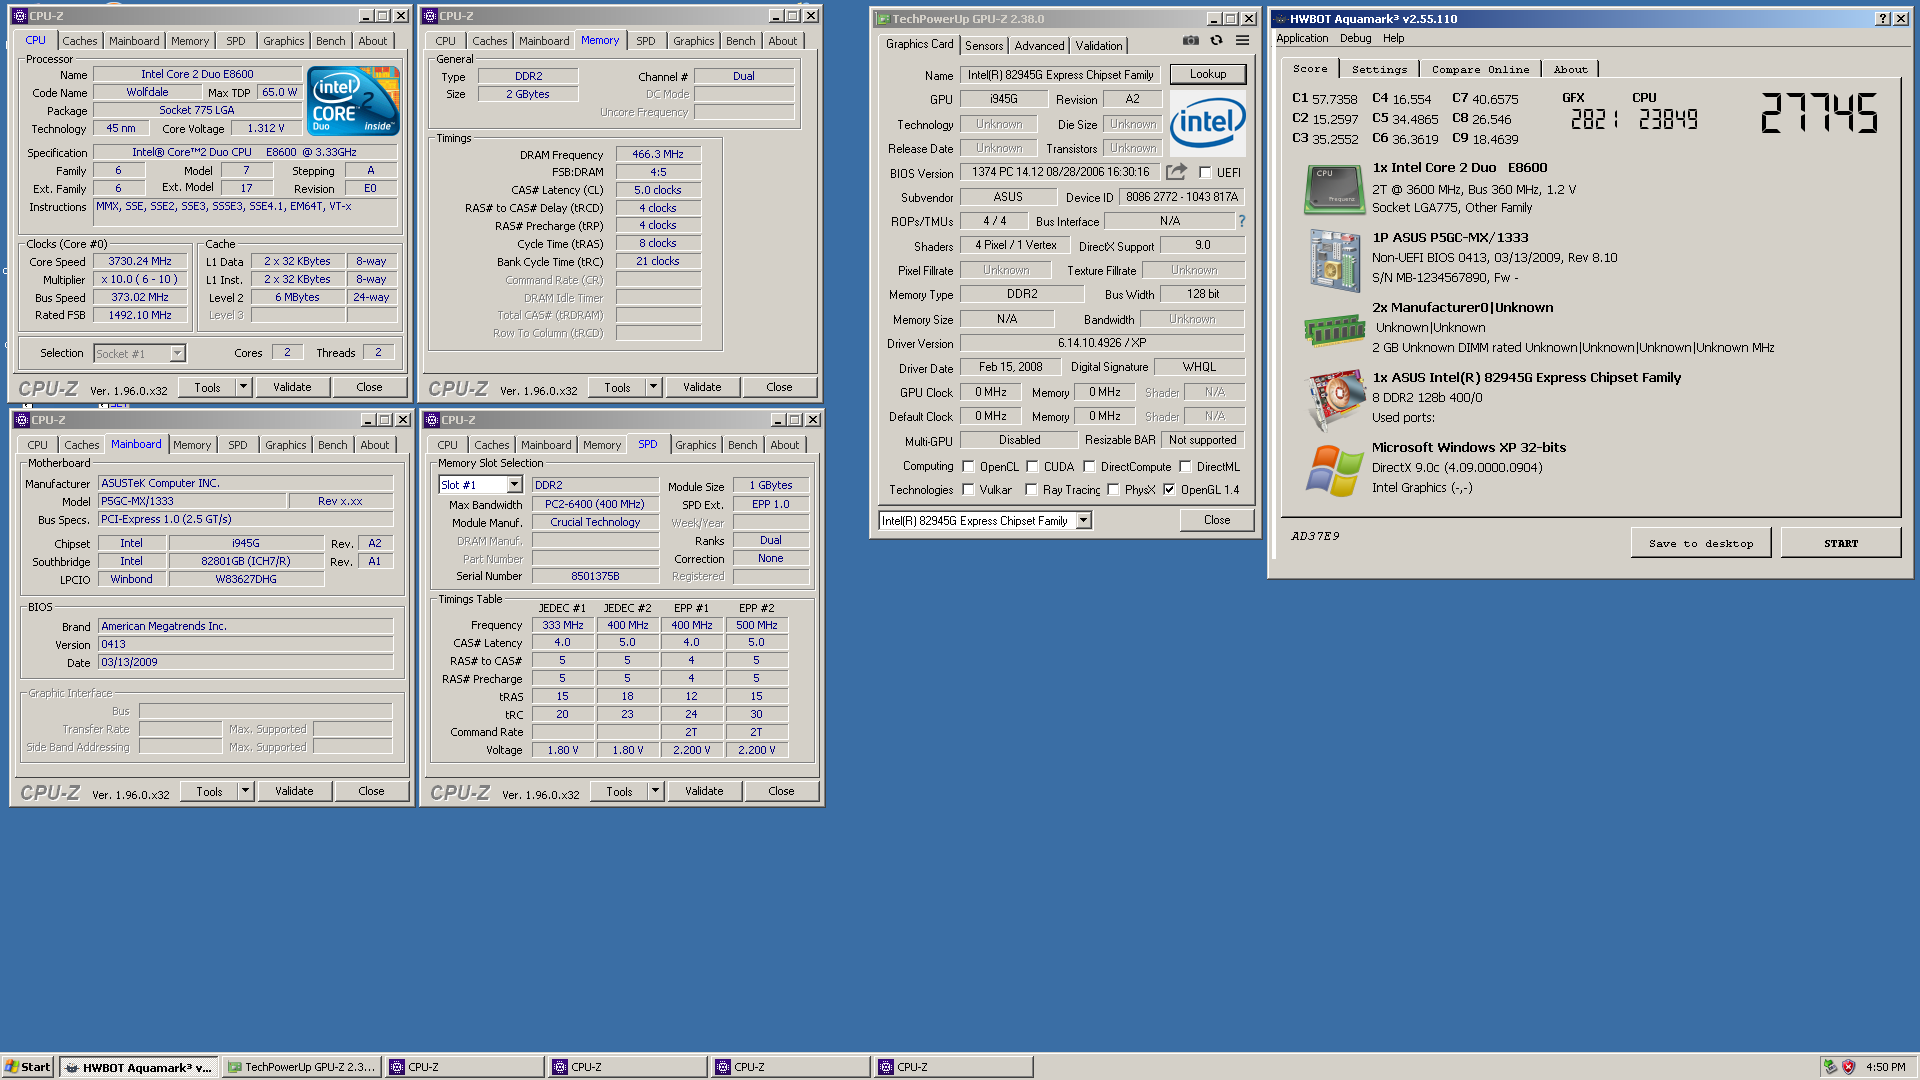
Task: Expand Tools dropdown arrow in CPU-Z CPU window
Action: (243, 387)
